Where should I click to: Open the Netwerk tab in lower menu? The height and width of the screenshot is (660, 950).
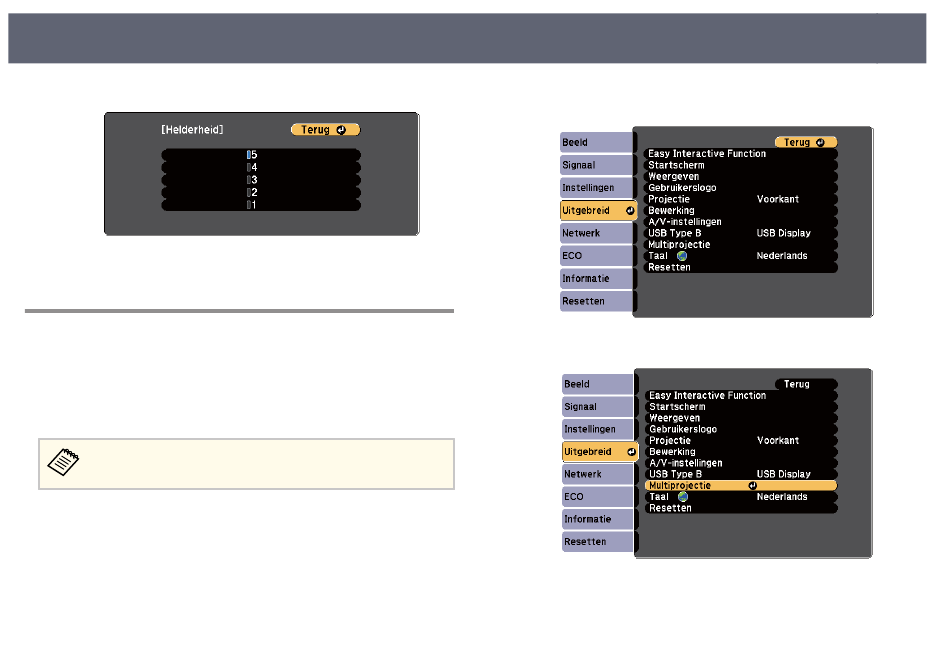[x=597, y=475]
